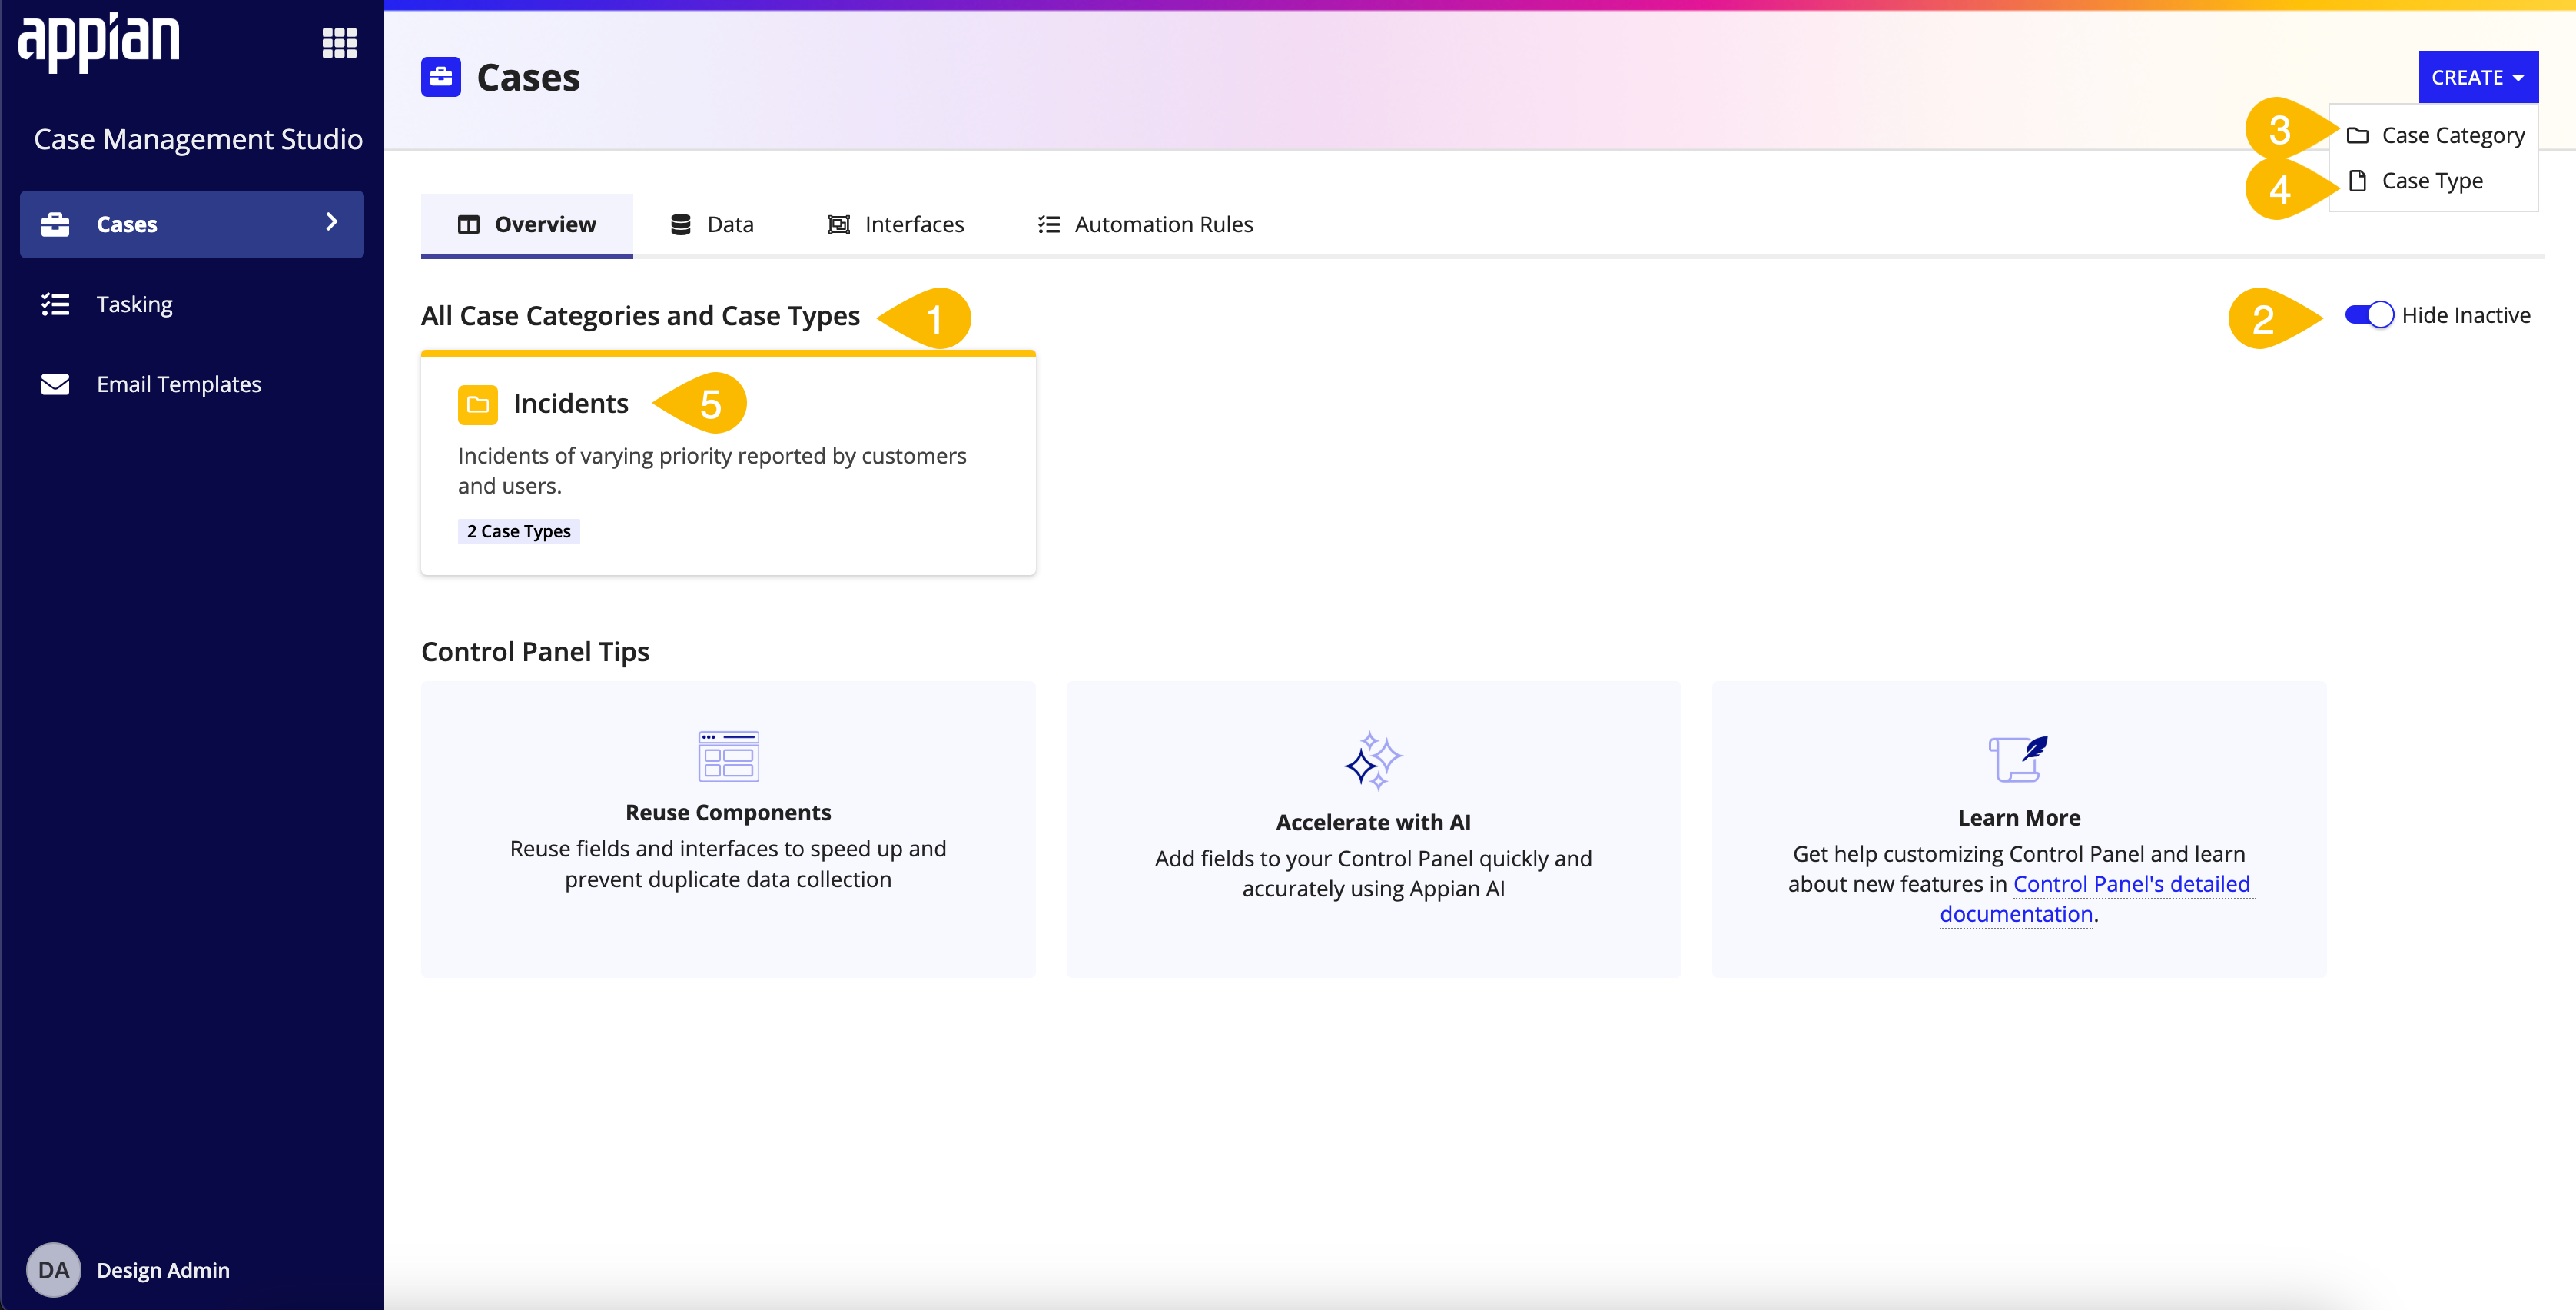Expand the Cases sidebar chevron
2576x1310 pixels.
(x=332, y=222)
